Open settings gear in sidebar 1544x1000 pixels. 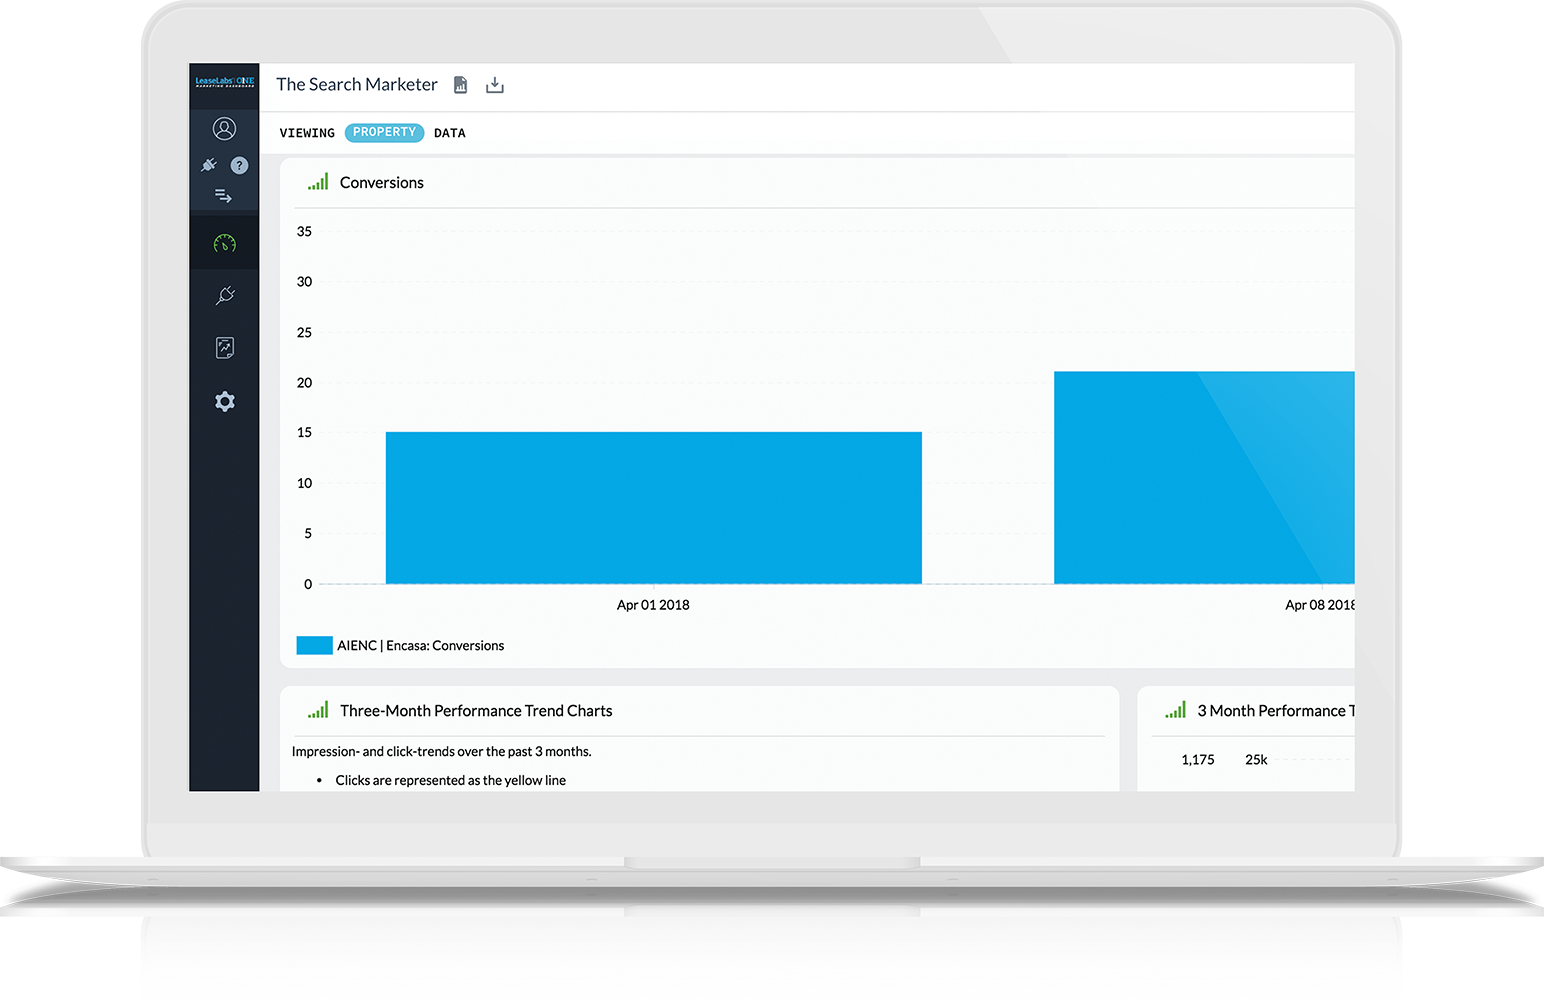pos(224,401)
